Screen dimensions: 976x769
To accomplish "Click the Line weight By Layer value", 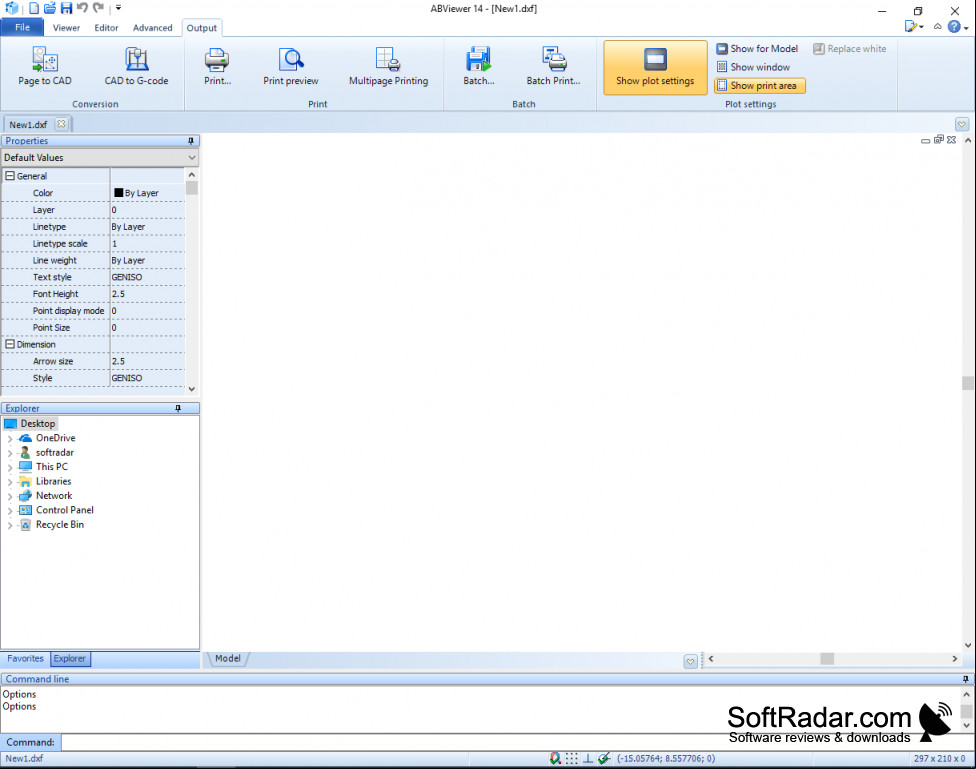I will pos(148,260).
